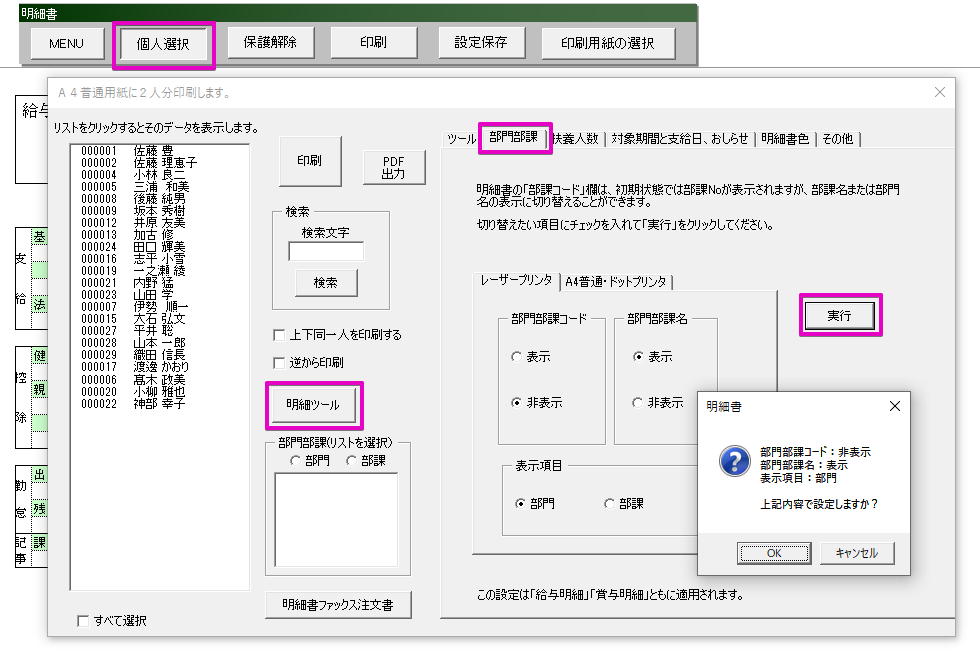
Task: Open the 明細ツール button
Action: click(313, 405)
